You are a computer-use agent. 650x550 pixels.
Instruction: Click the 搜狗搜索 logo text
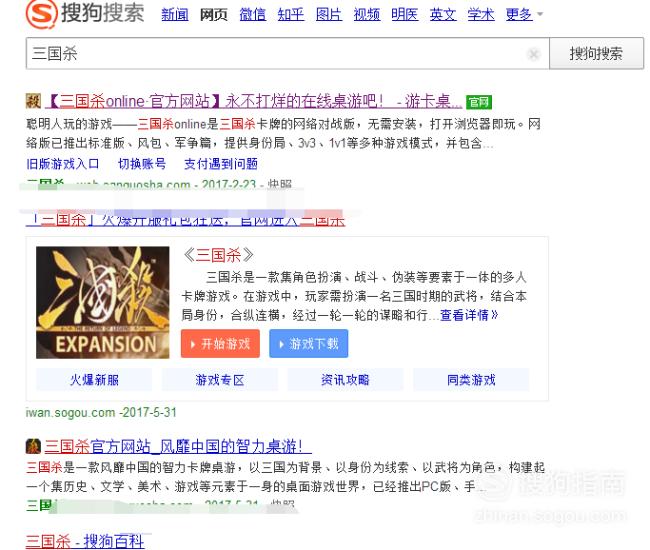click(x=103, y=13)
